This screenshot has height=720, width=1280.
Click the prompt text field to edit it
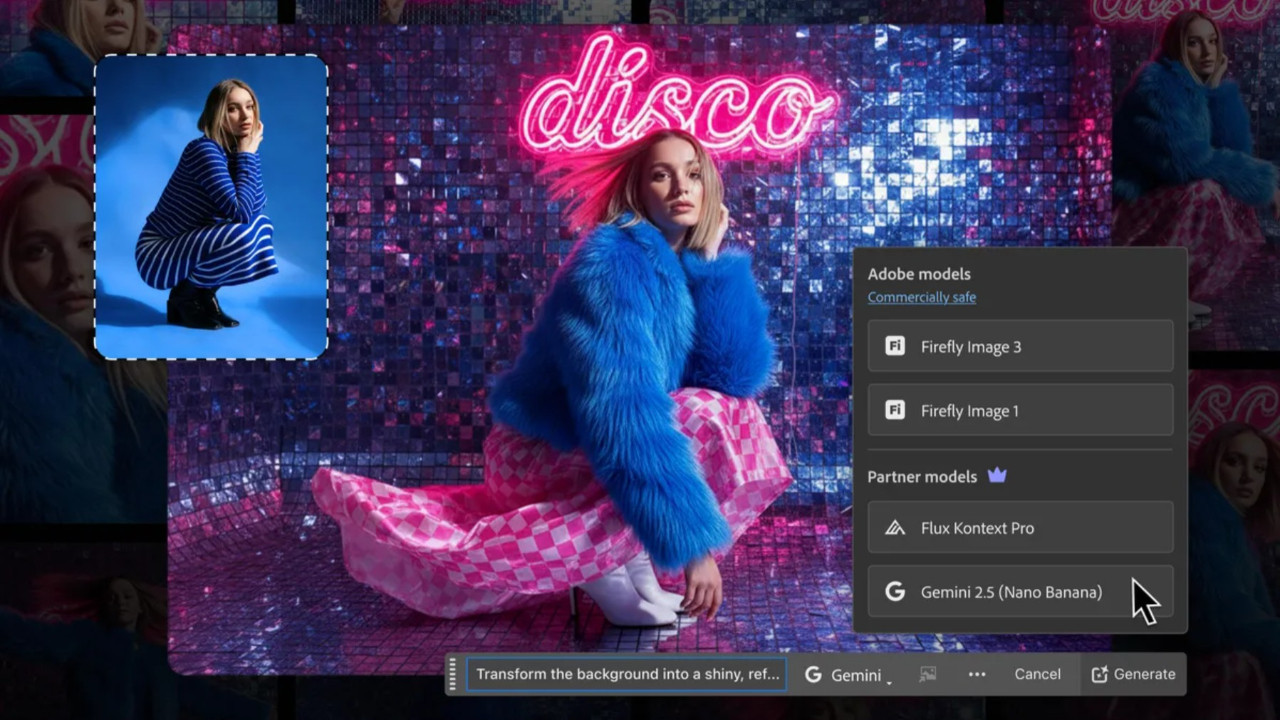coord(625,674)
